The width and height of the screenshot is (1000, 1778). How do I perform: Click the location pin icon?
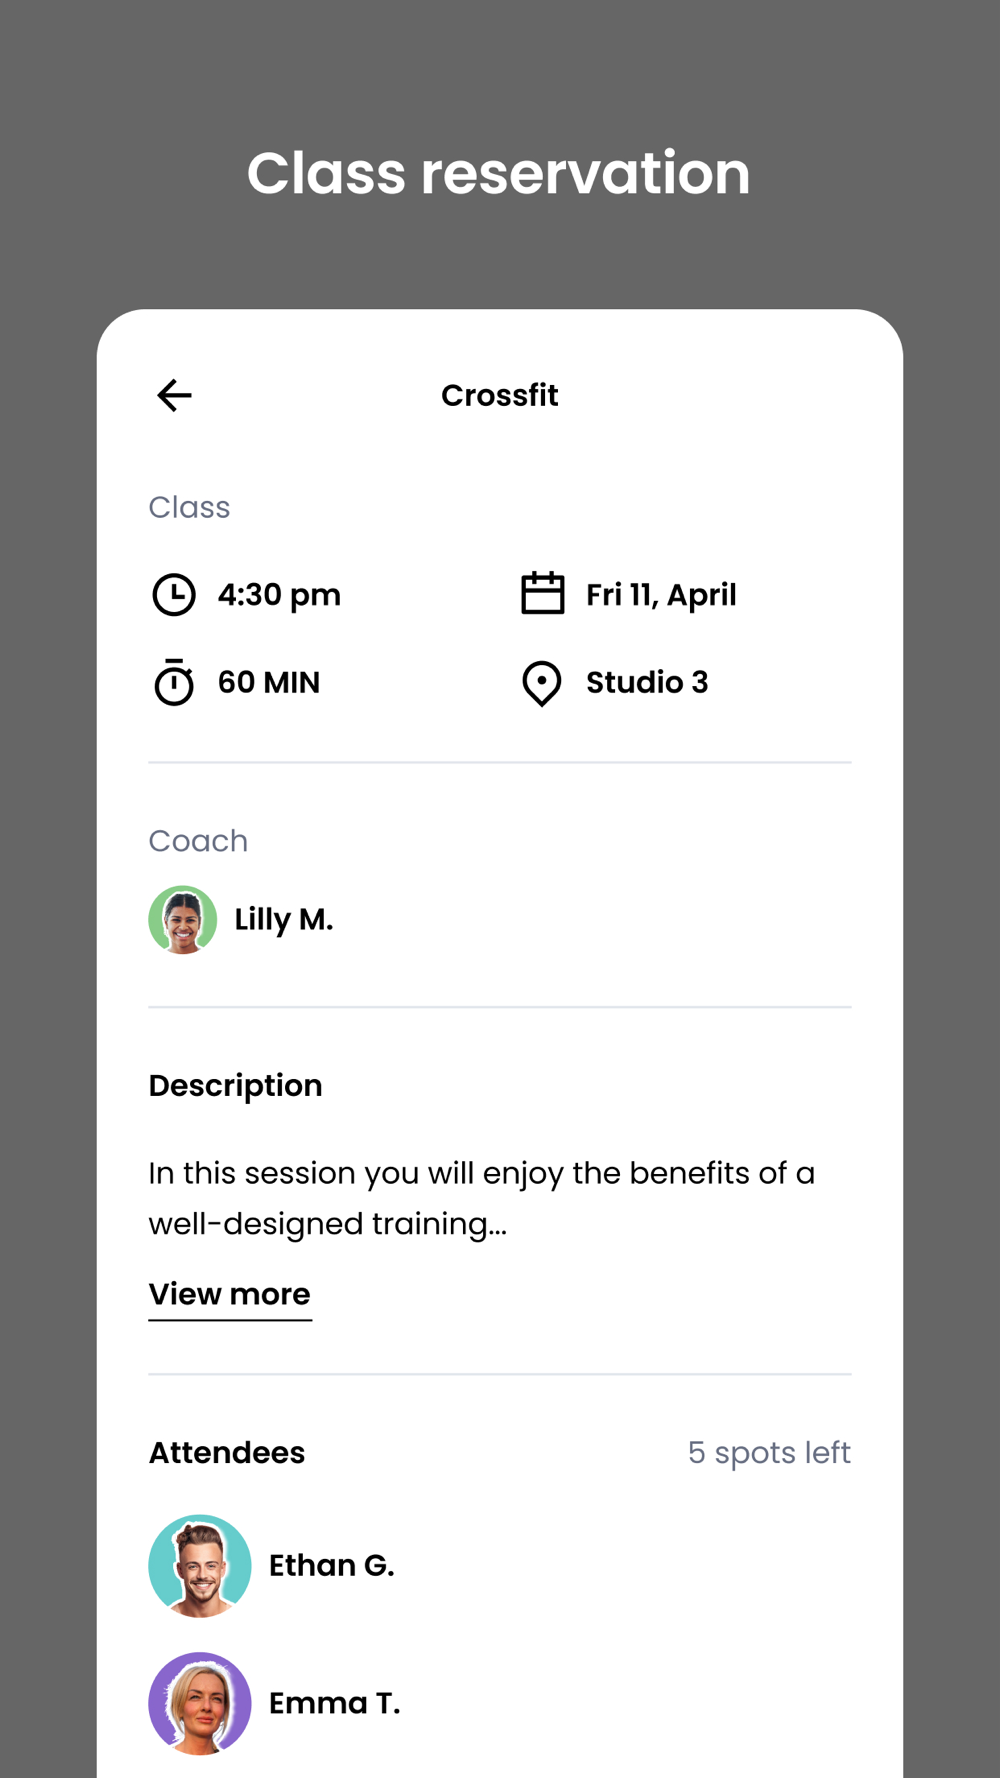click(x=542, y=684)
